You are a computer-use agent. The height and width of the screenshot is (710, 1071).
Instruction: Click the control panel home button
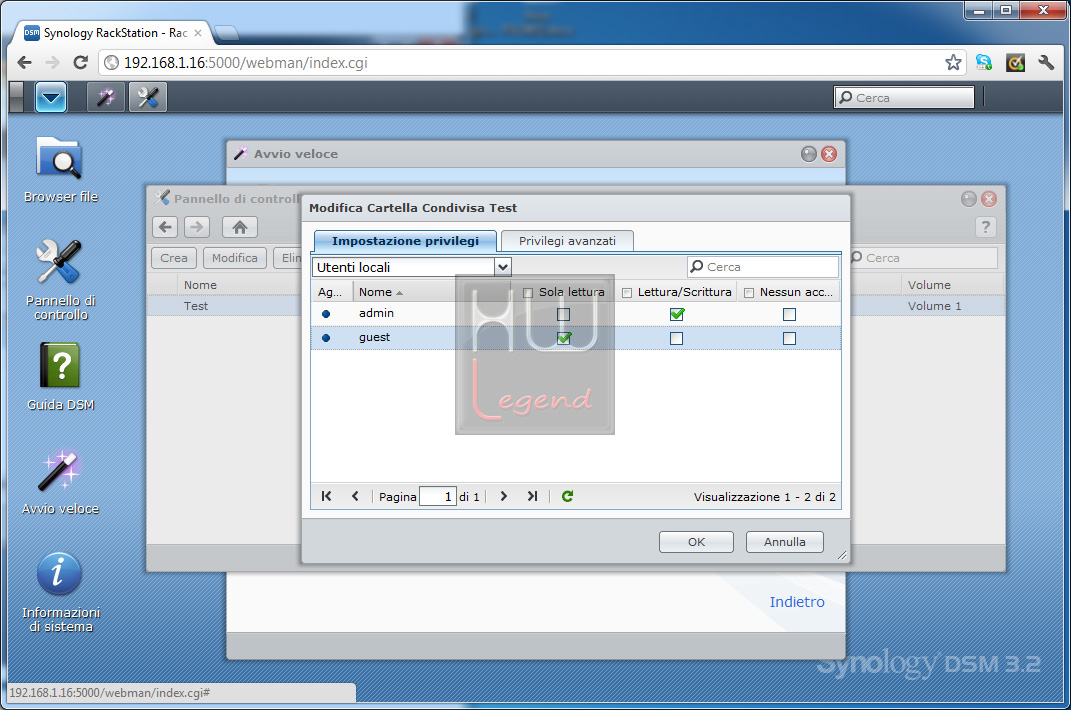[240, 227]
